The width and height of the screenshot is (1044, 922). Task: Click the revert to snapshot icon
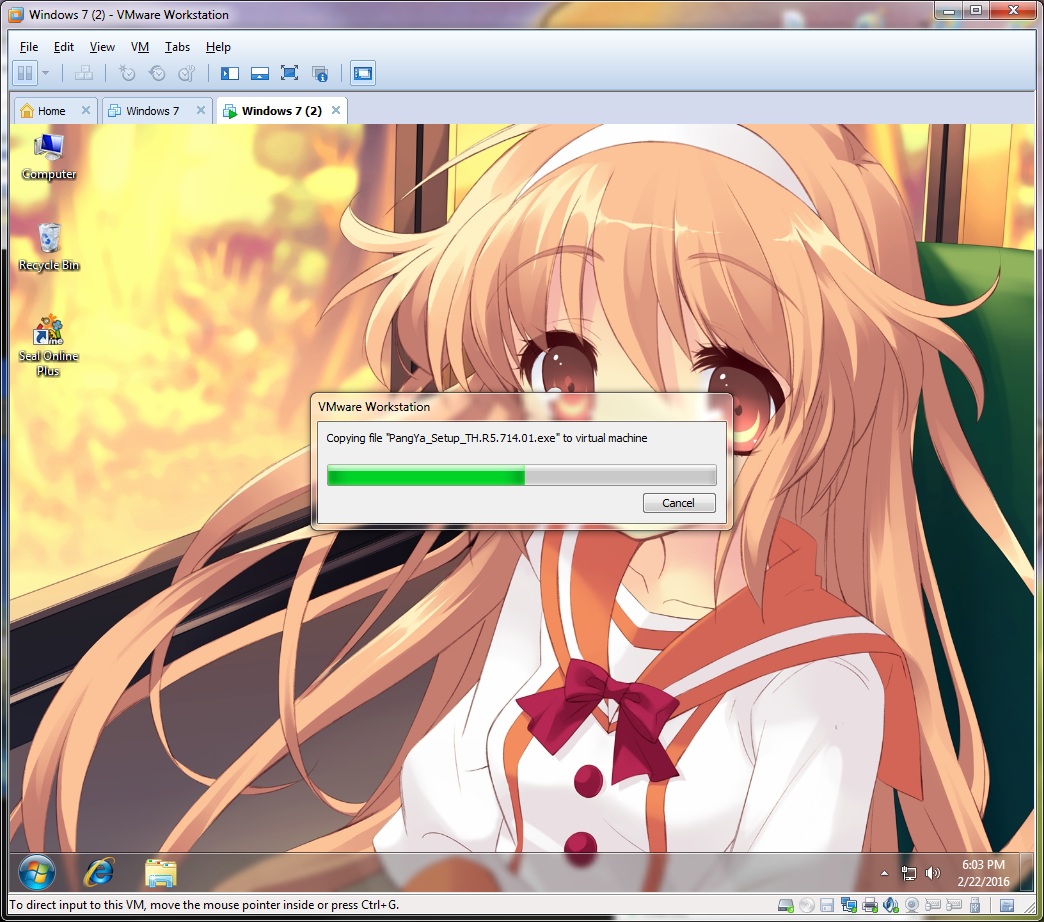(157, 73)
